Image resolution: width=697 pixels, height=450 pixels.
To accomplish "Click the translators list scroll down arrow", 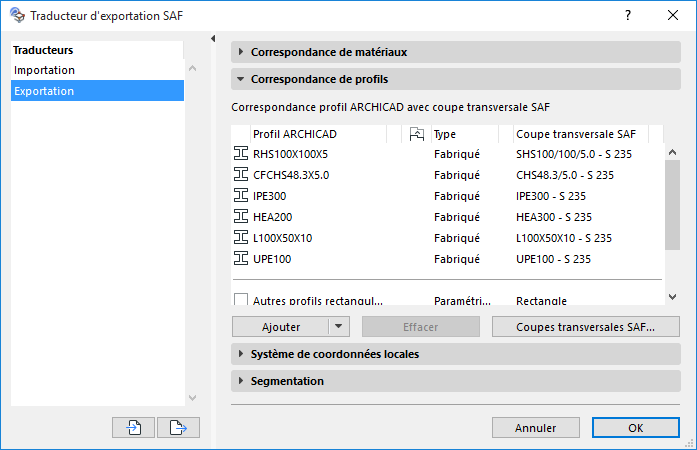I will pyautogui.click(x=192, y=398).
